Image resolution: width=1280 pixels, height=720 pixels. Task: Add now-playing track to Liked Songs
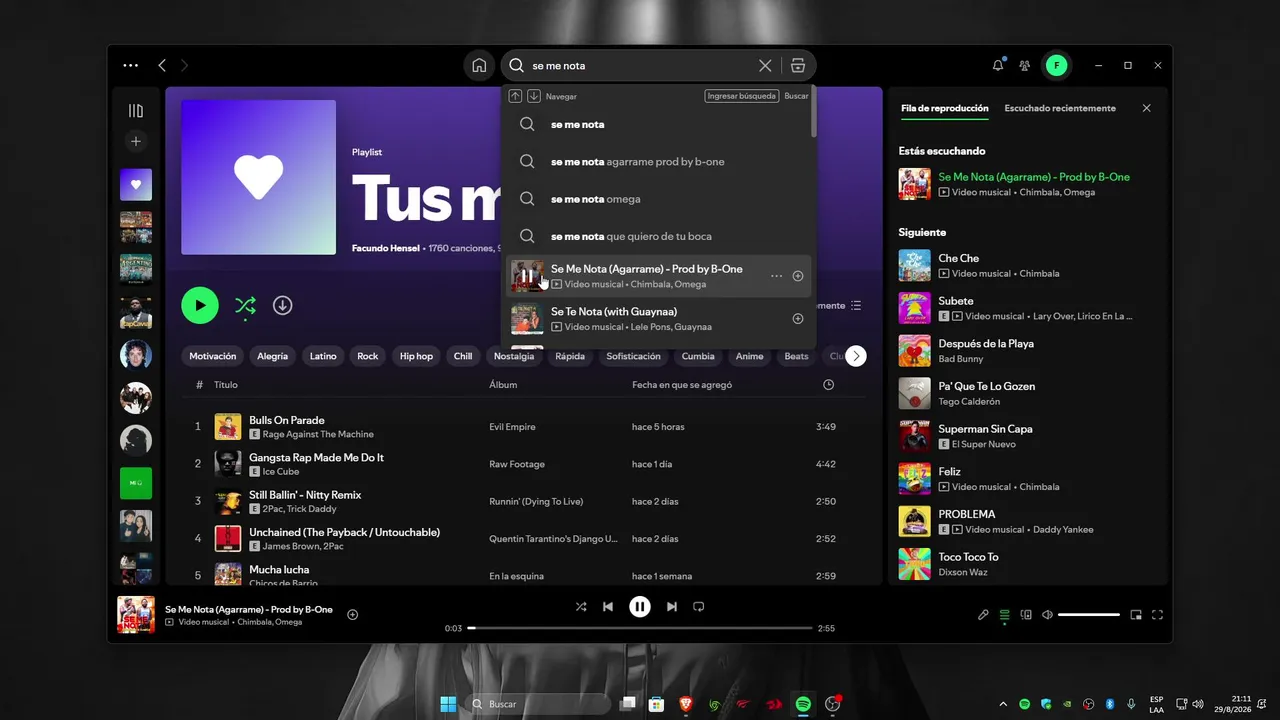point(352,614)
